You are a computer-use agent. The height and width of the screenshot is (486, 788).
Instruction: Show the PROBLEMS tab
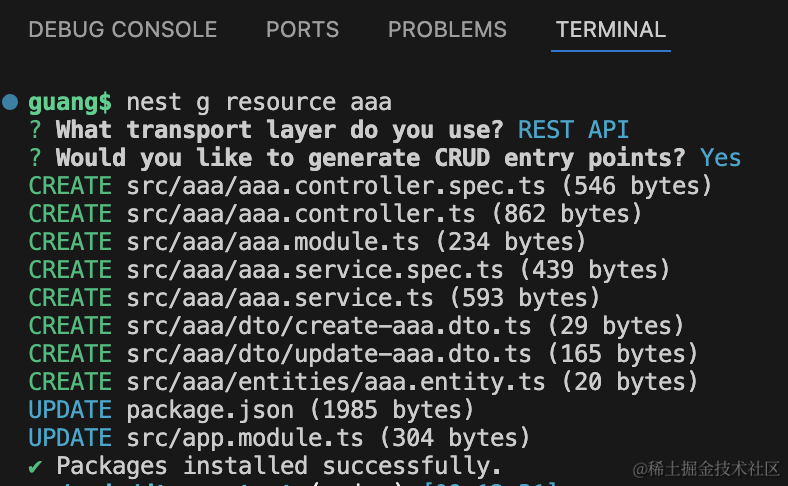point(447,30)
